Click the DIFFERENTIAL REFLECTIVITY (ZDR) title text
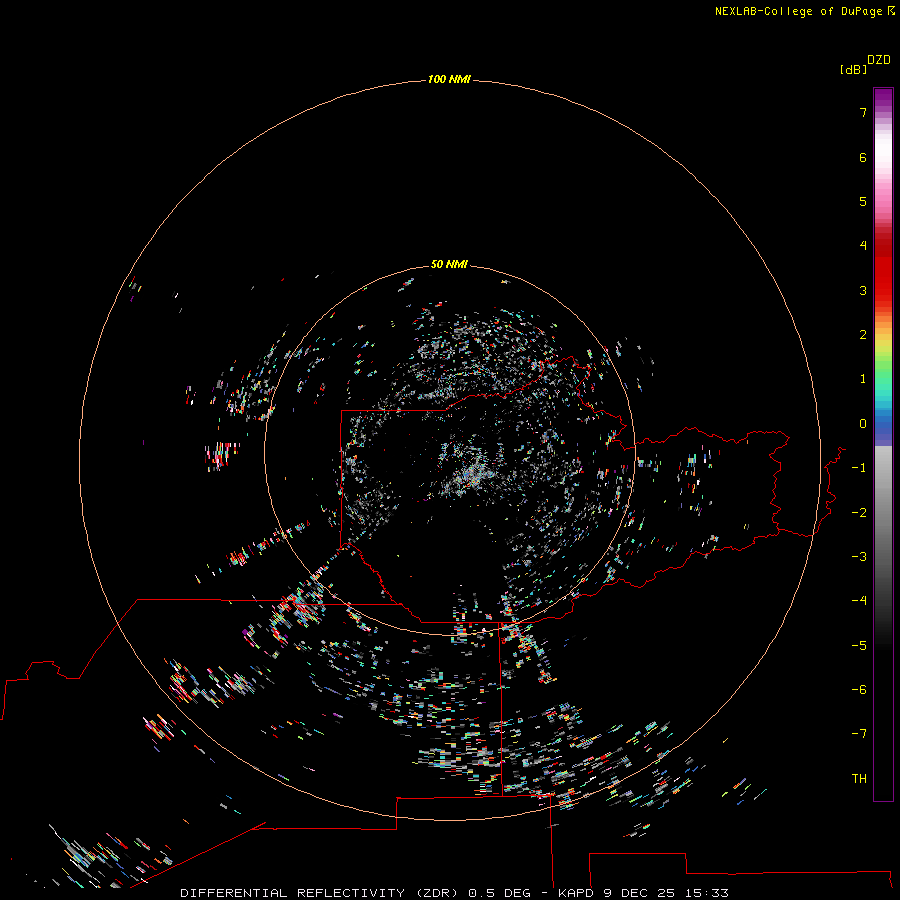Image resolution: width=900 pixels, height=900 pixels. (x=319, y=893)
